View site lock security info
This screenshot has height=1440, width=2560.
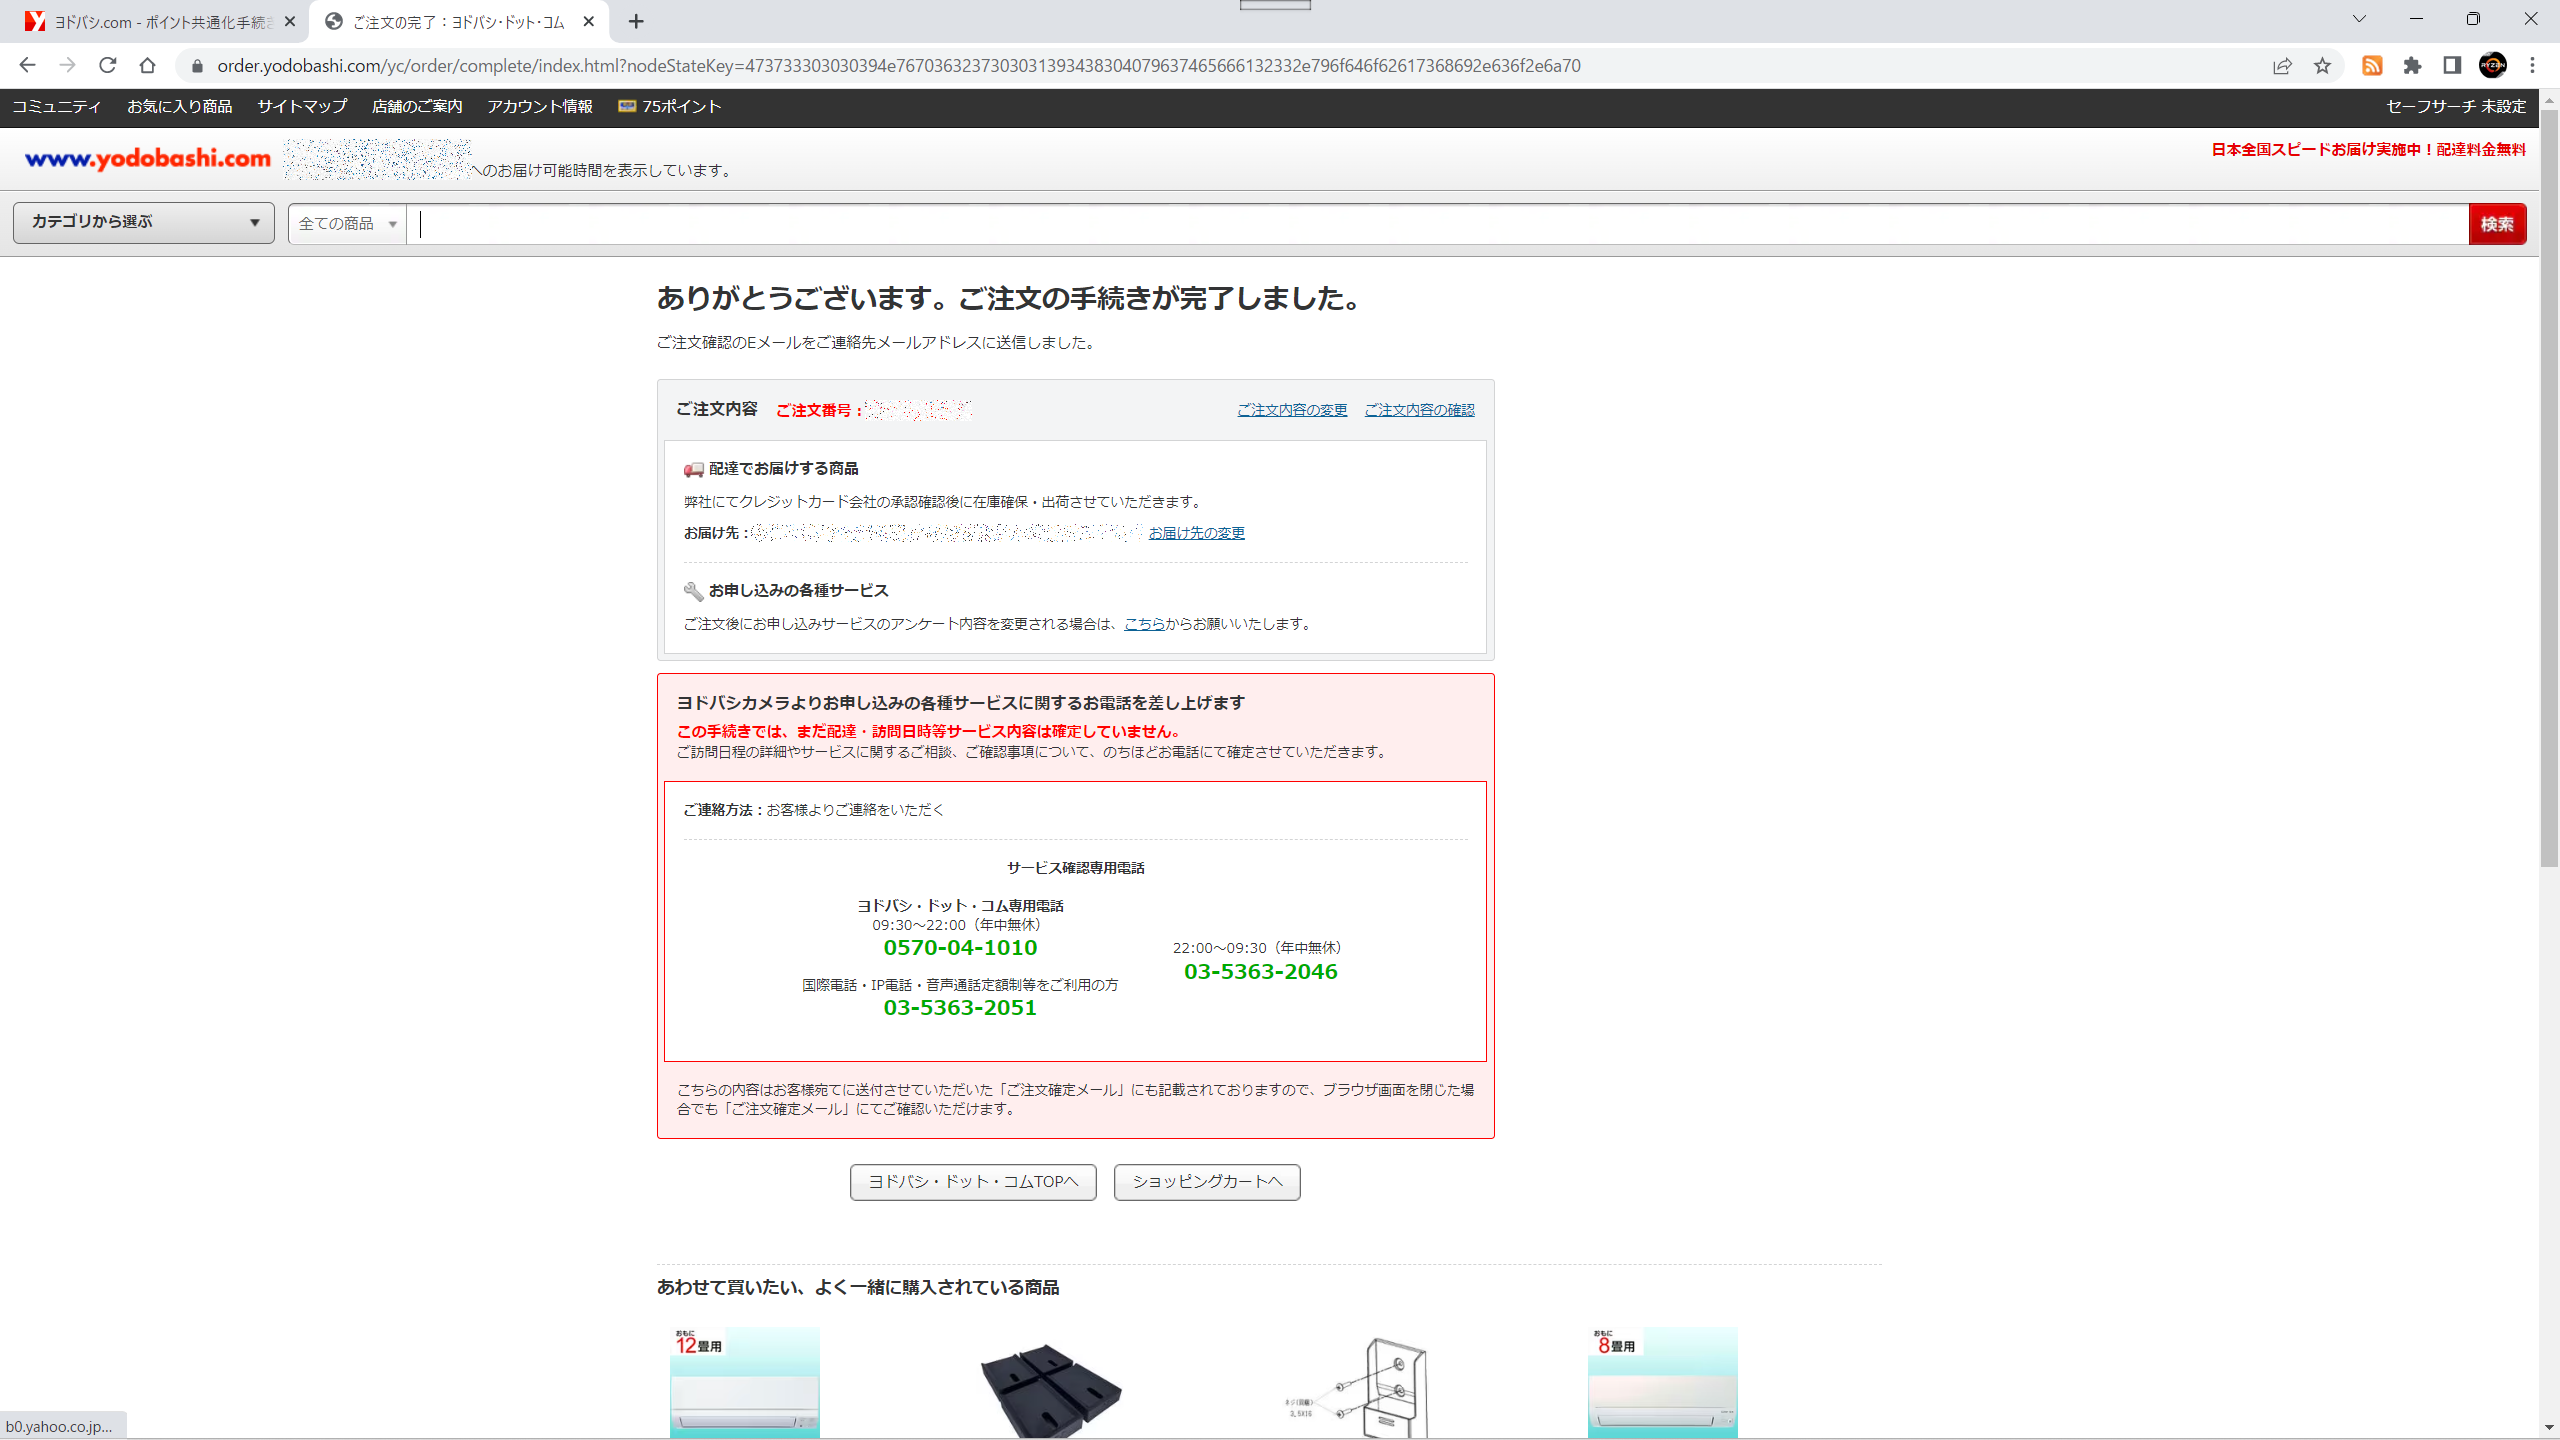click(x=197, y=66)
